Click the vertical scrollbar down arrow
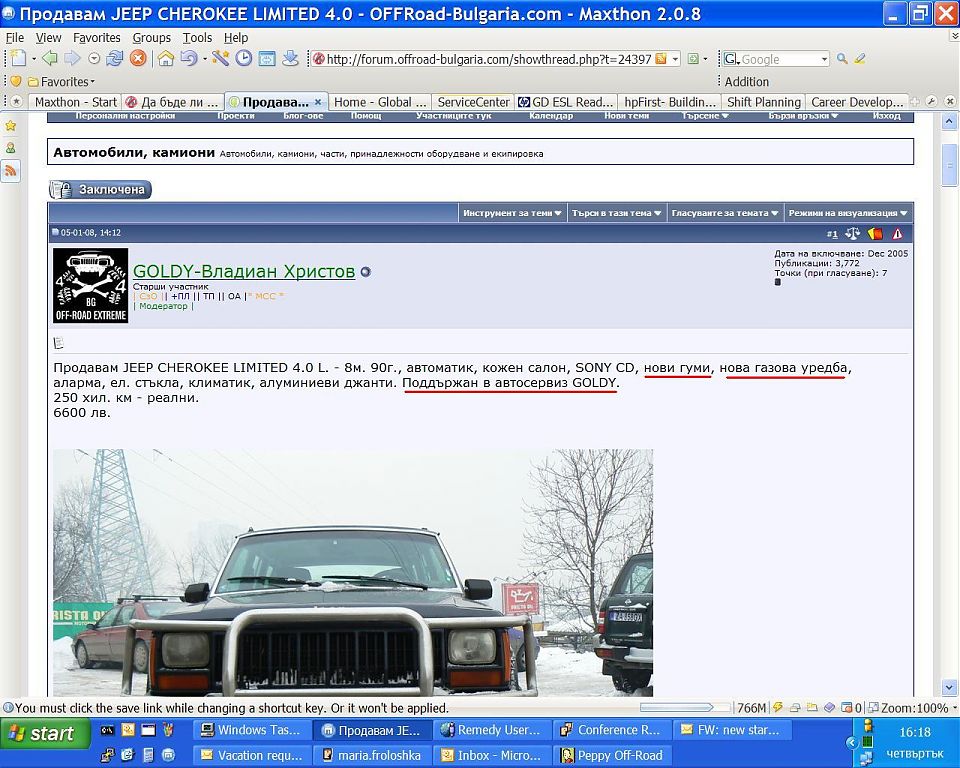 [949, 687]
